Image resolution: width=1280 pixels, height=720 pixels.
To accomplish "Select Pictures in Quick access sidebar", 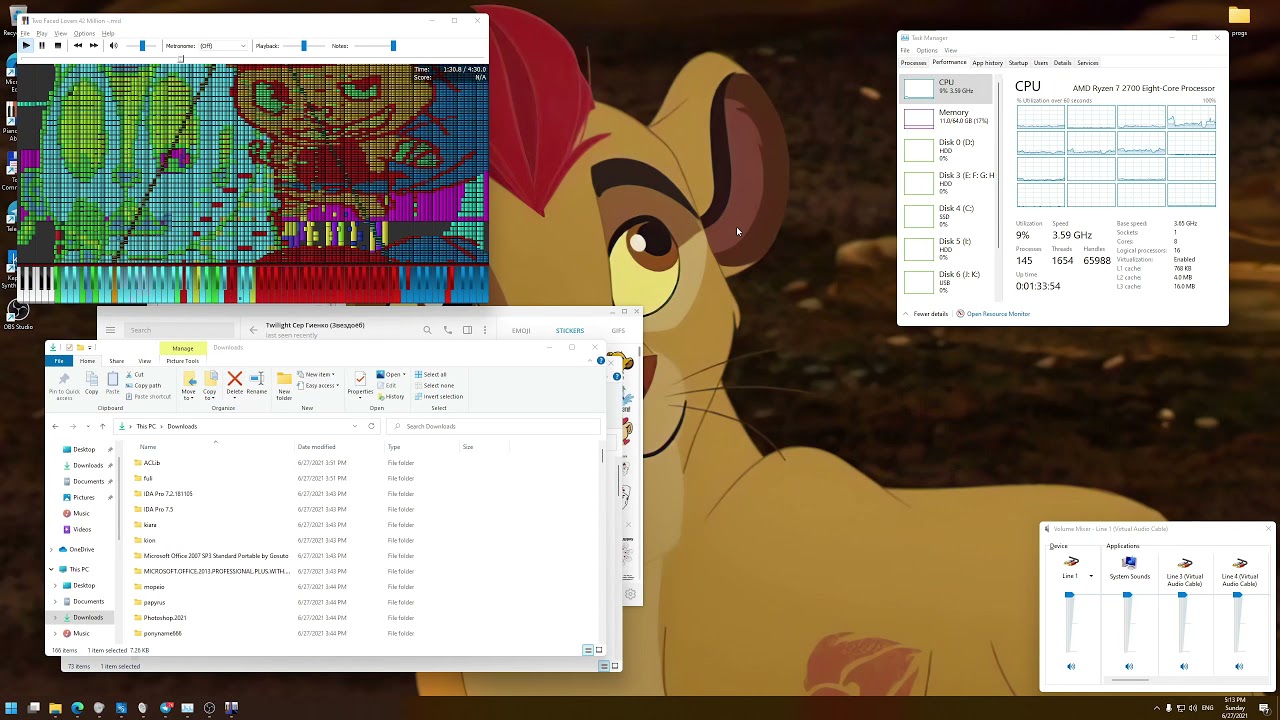I will [84, 497].
